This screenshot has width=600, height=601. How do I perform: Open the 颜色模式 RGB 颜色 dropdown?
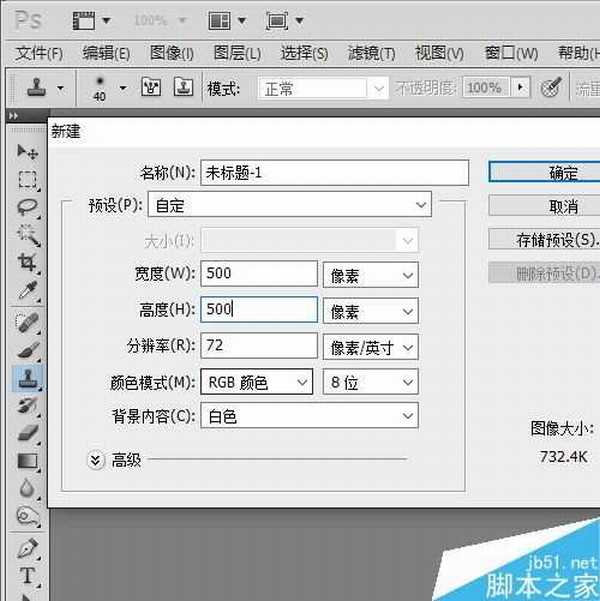coord(257,382)
